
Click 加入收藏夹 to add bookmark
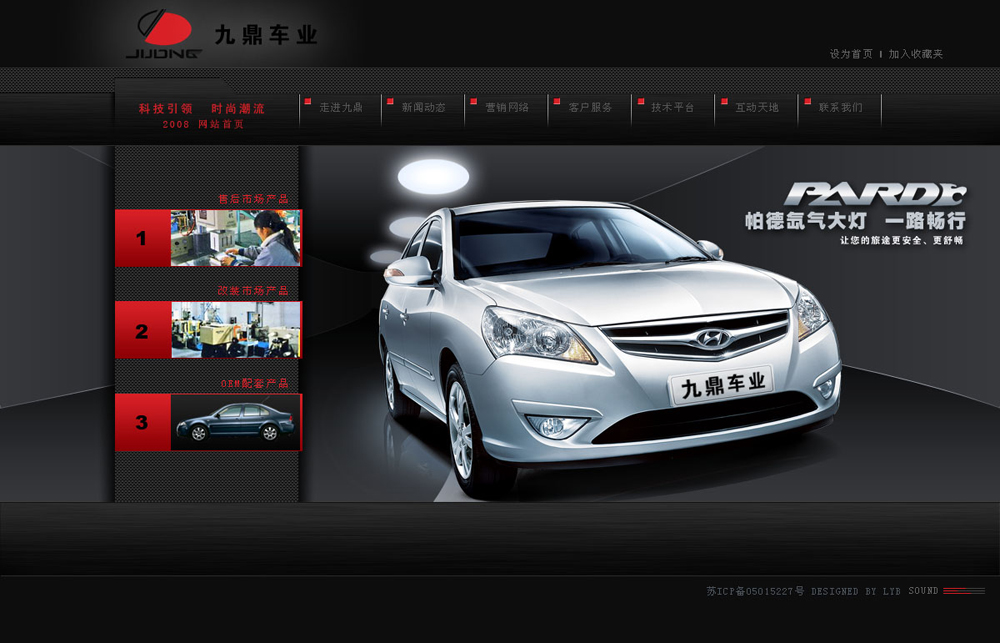coord(916,54)
